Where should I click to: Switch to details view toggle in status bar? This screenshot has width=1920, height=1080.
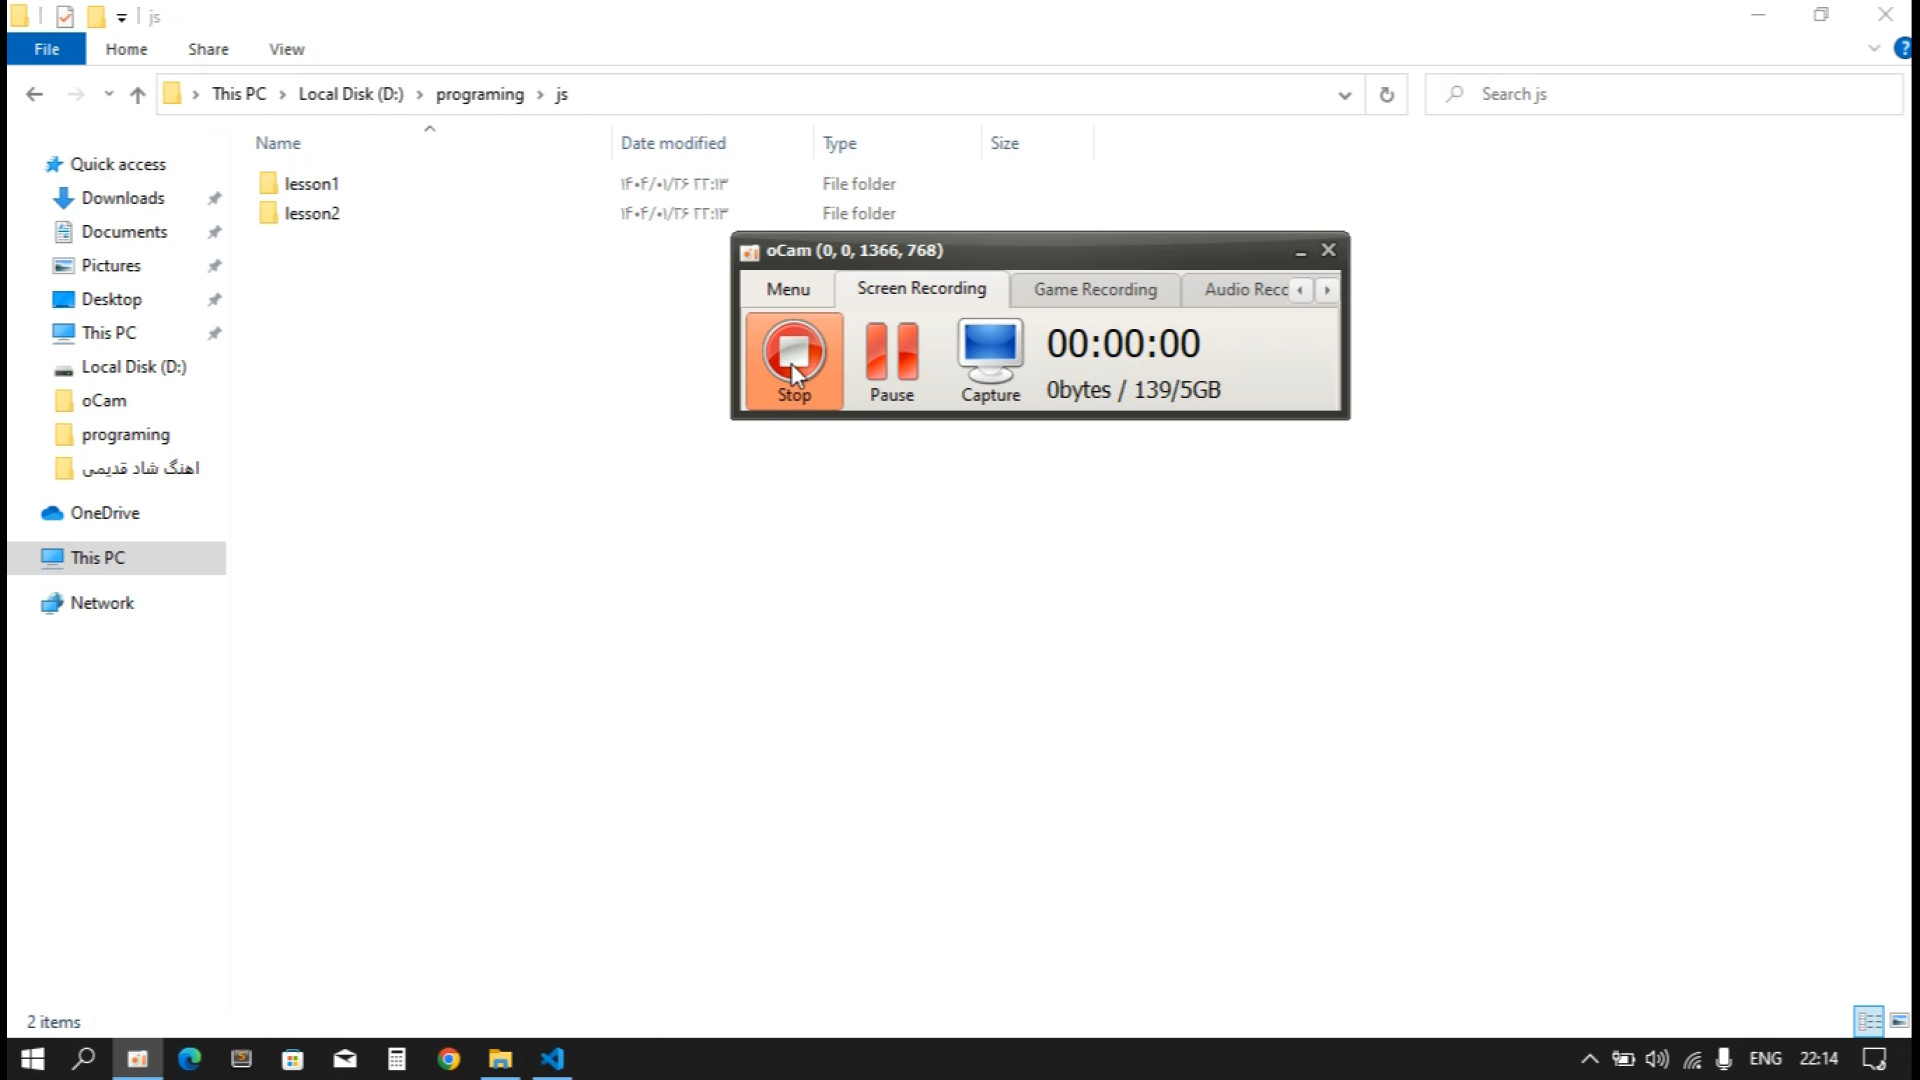click(x=1868, y=1021)
